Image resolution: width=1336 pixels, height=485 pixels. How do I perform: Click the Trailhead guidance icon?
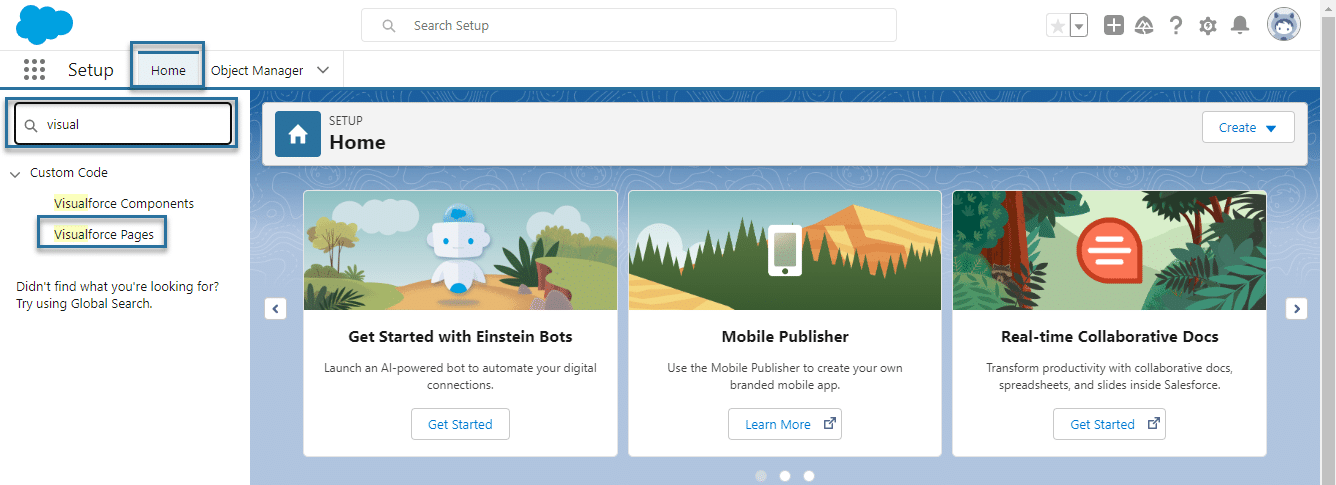click(x=1145, y=26)
